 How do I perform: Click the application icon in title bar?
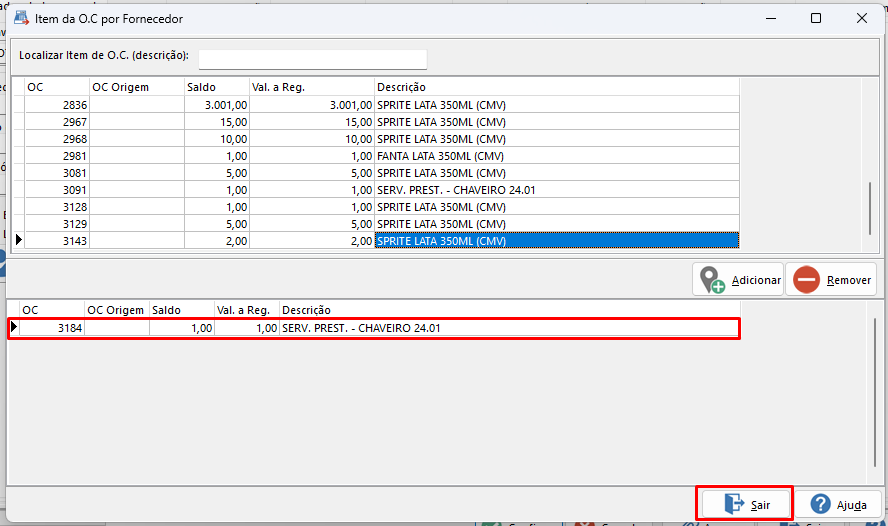pos(22,18)
